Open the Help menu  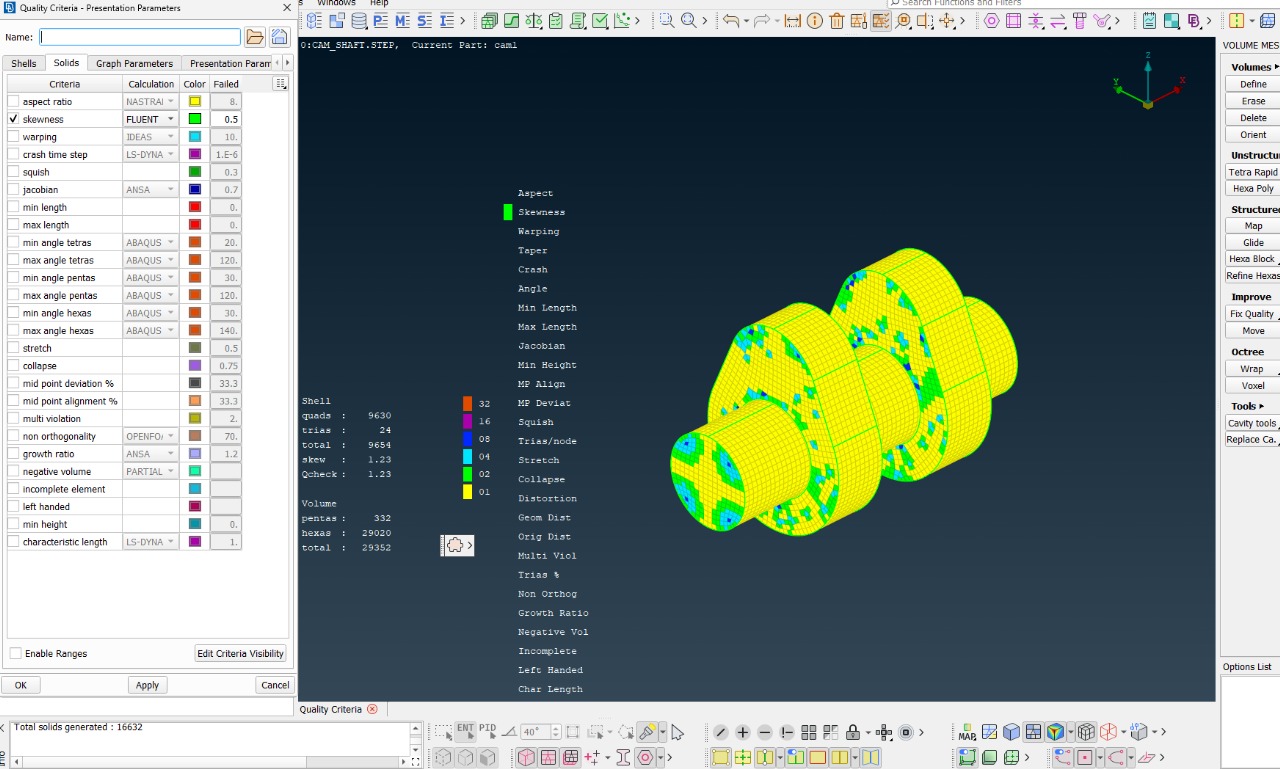coord(379,3)
